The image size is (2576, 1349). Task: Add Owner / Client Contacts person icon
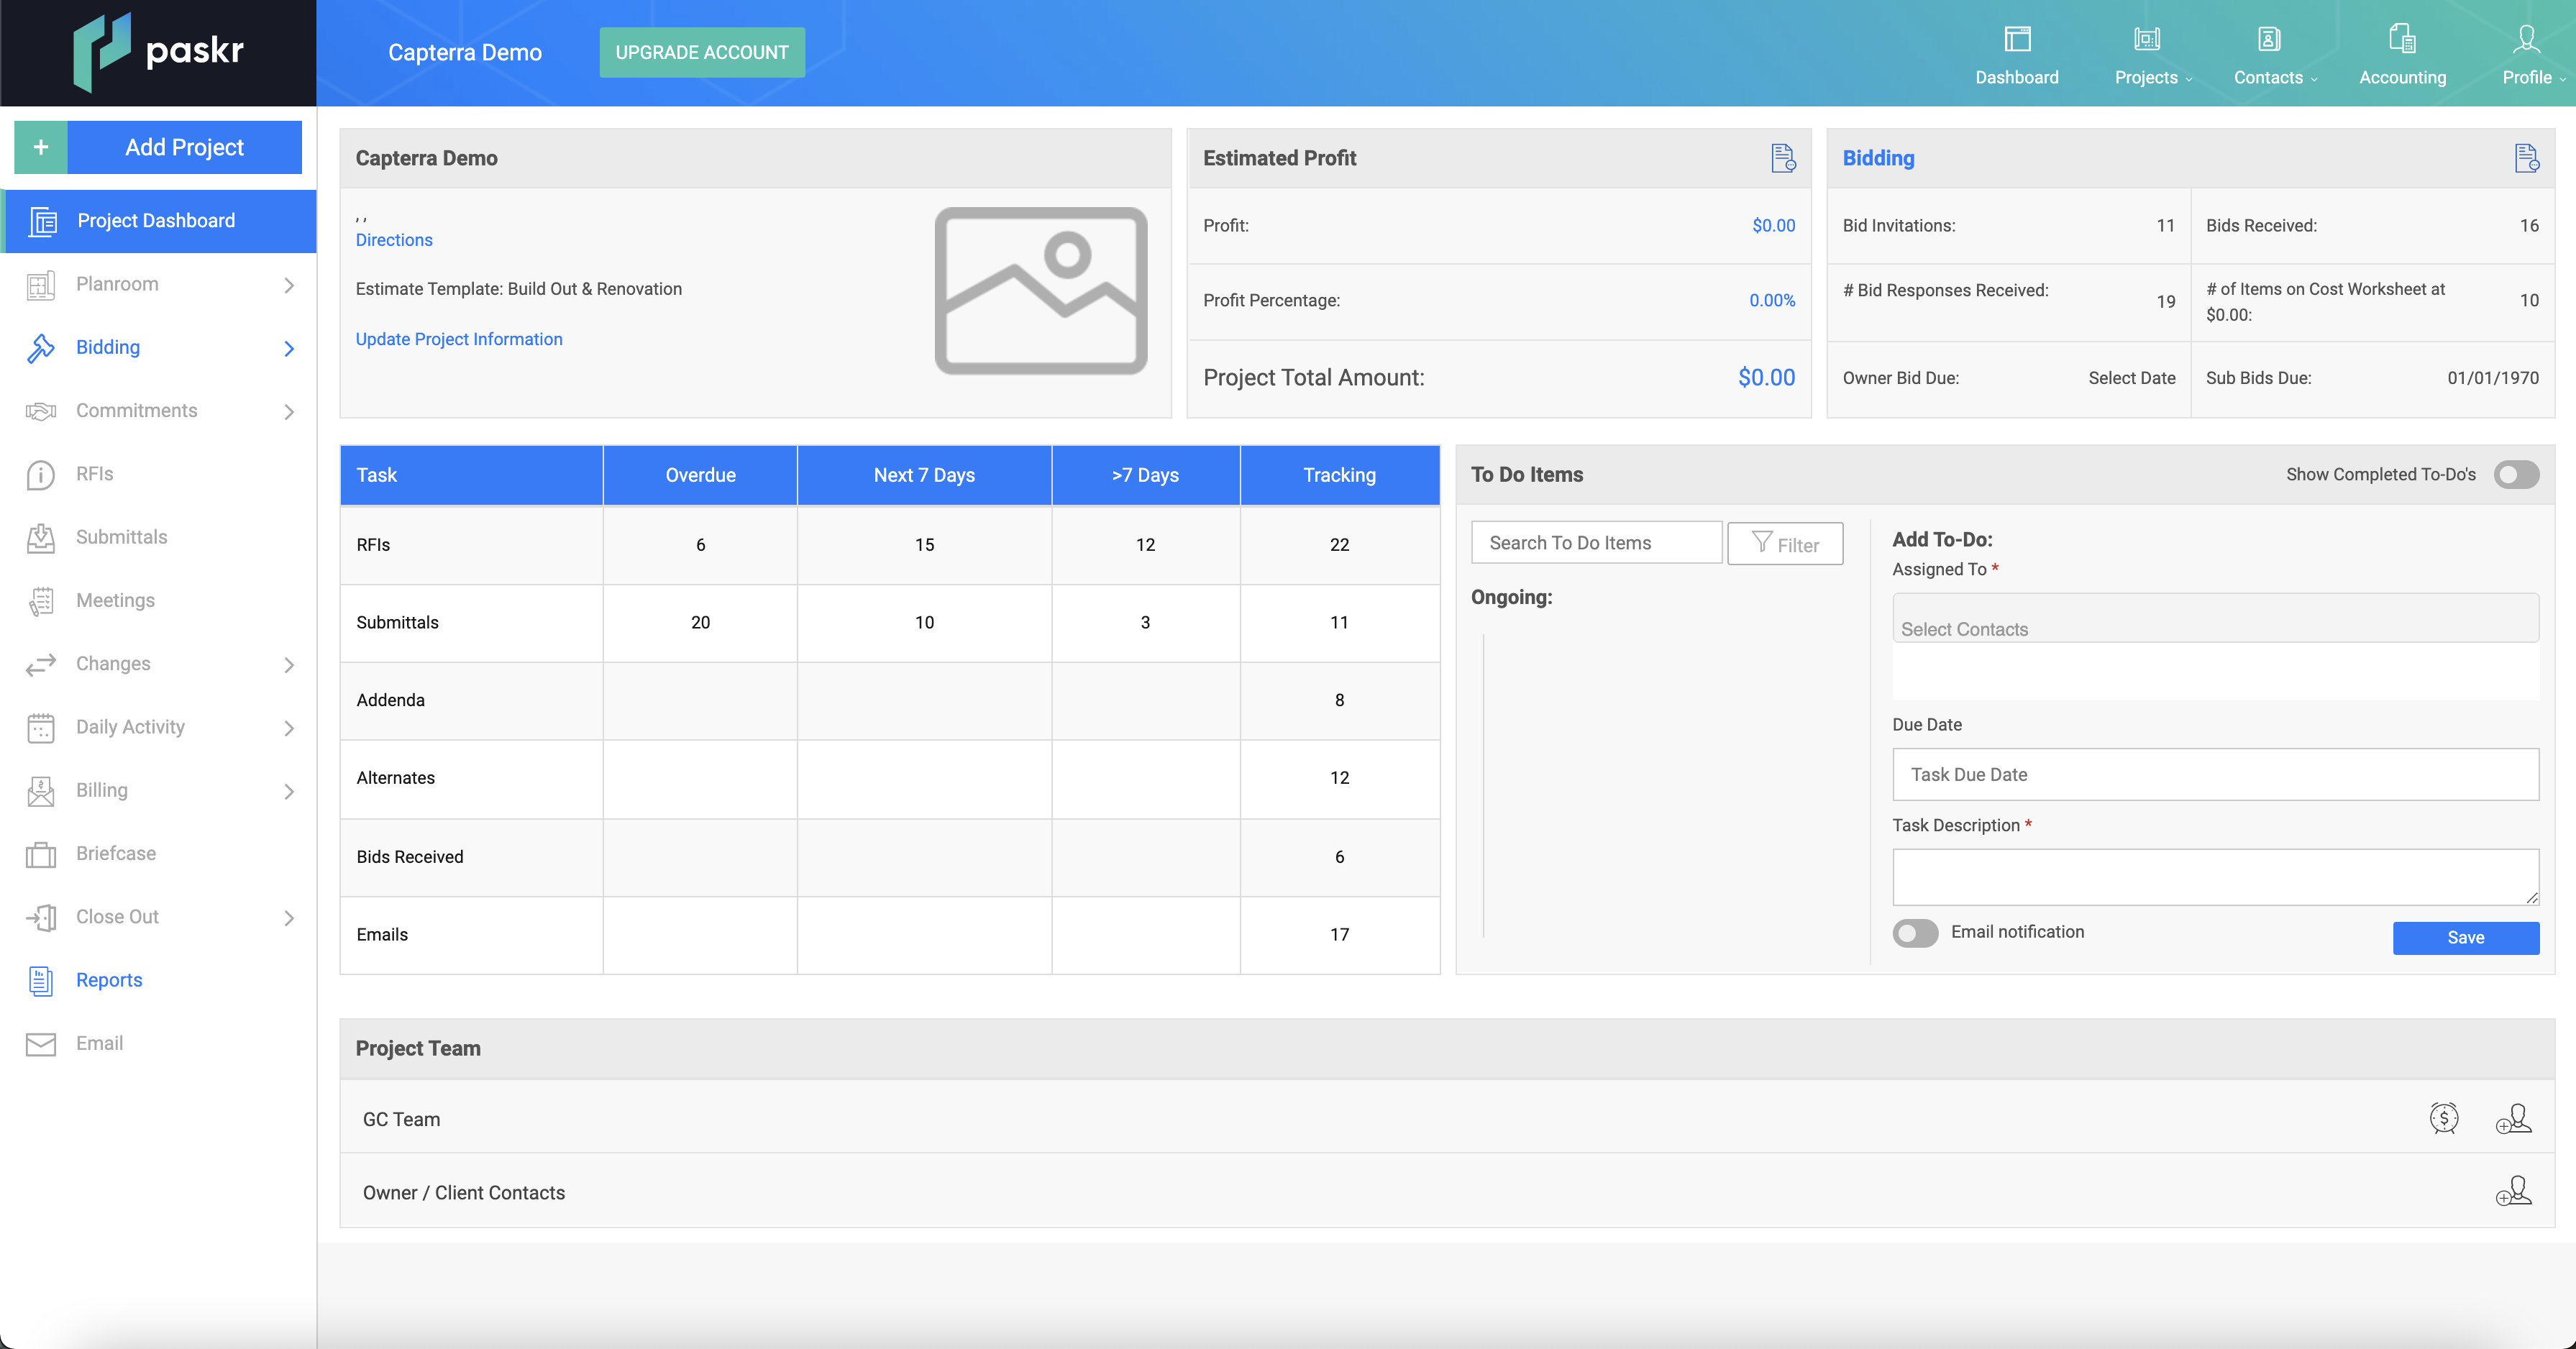pos(2513,1192)
